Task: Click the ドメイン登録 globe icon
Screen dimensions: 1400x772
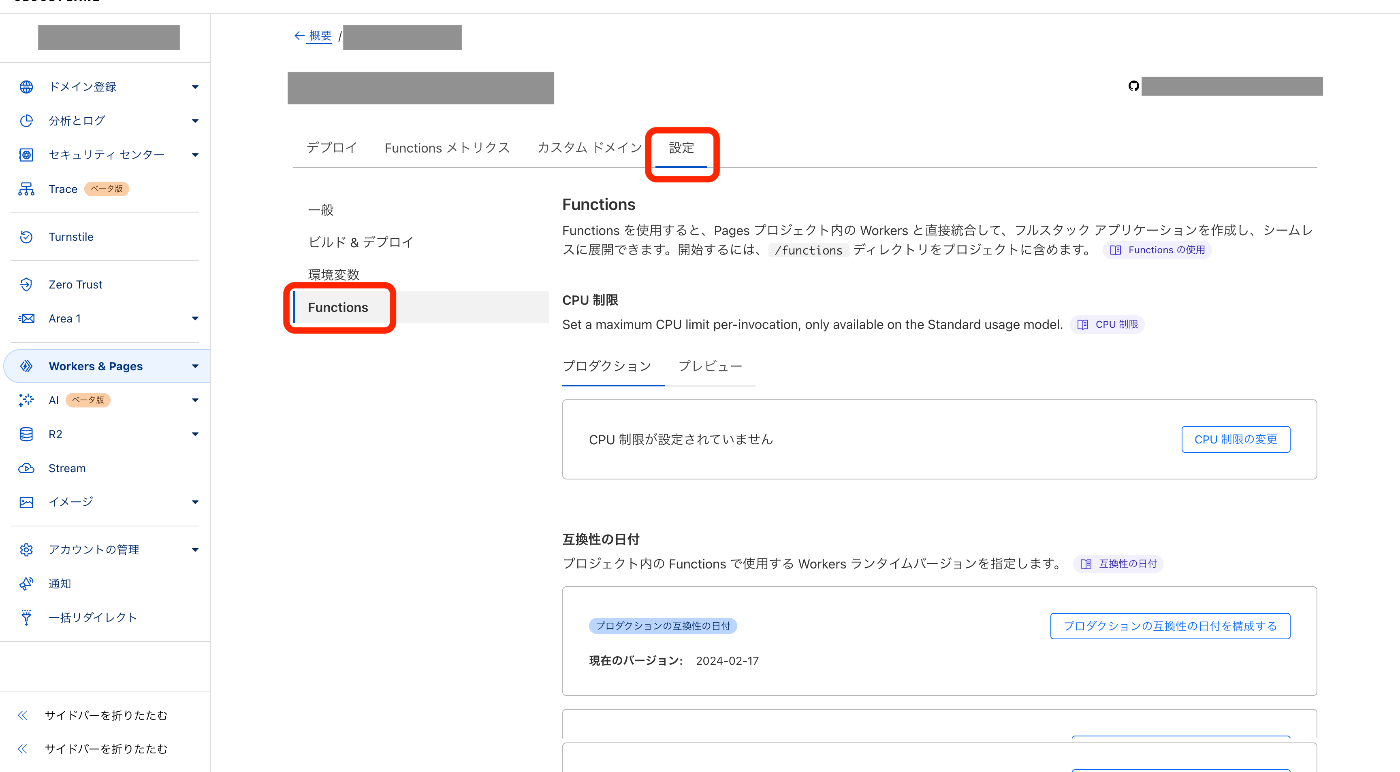Action: pyautogui.click(x=27, y=87)
